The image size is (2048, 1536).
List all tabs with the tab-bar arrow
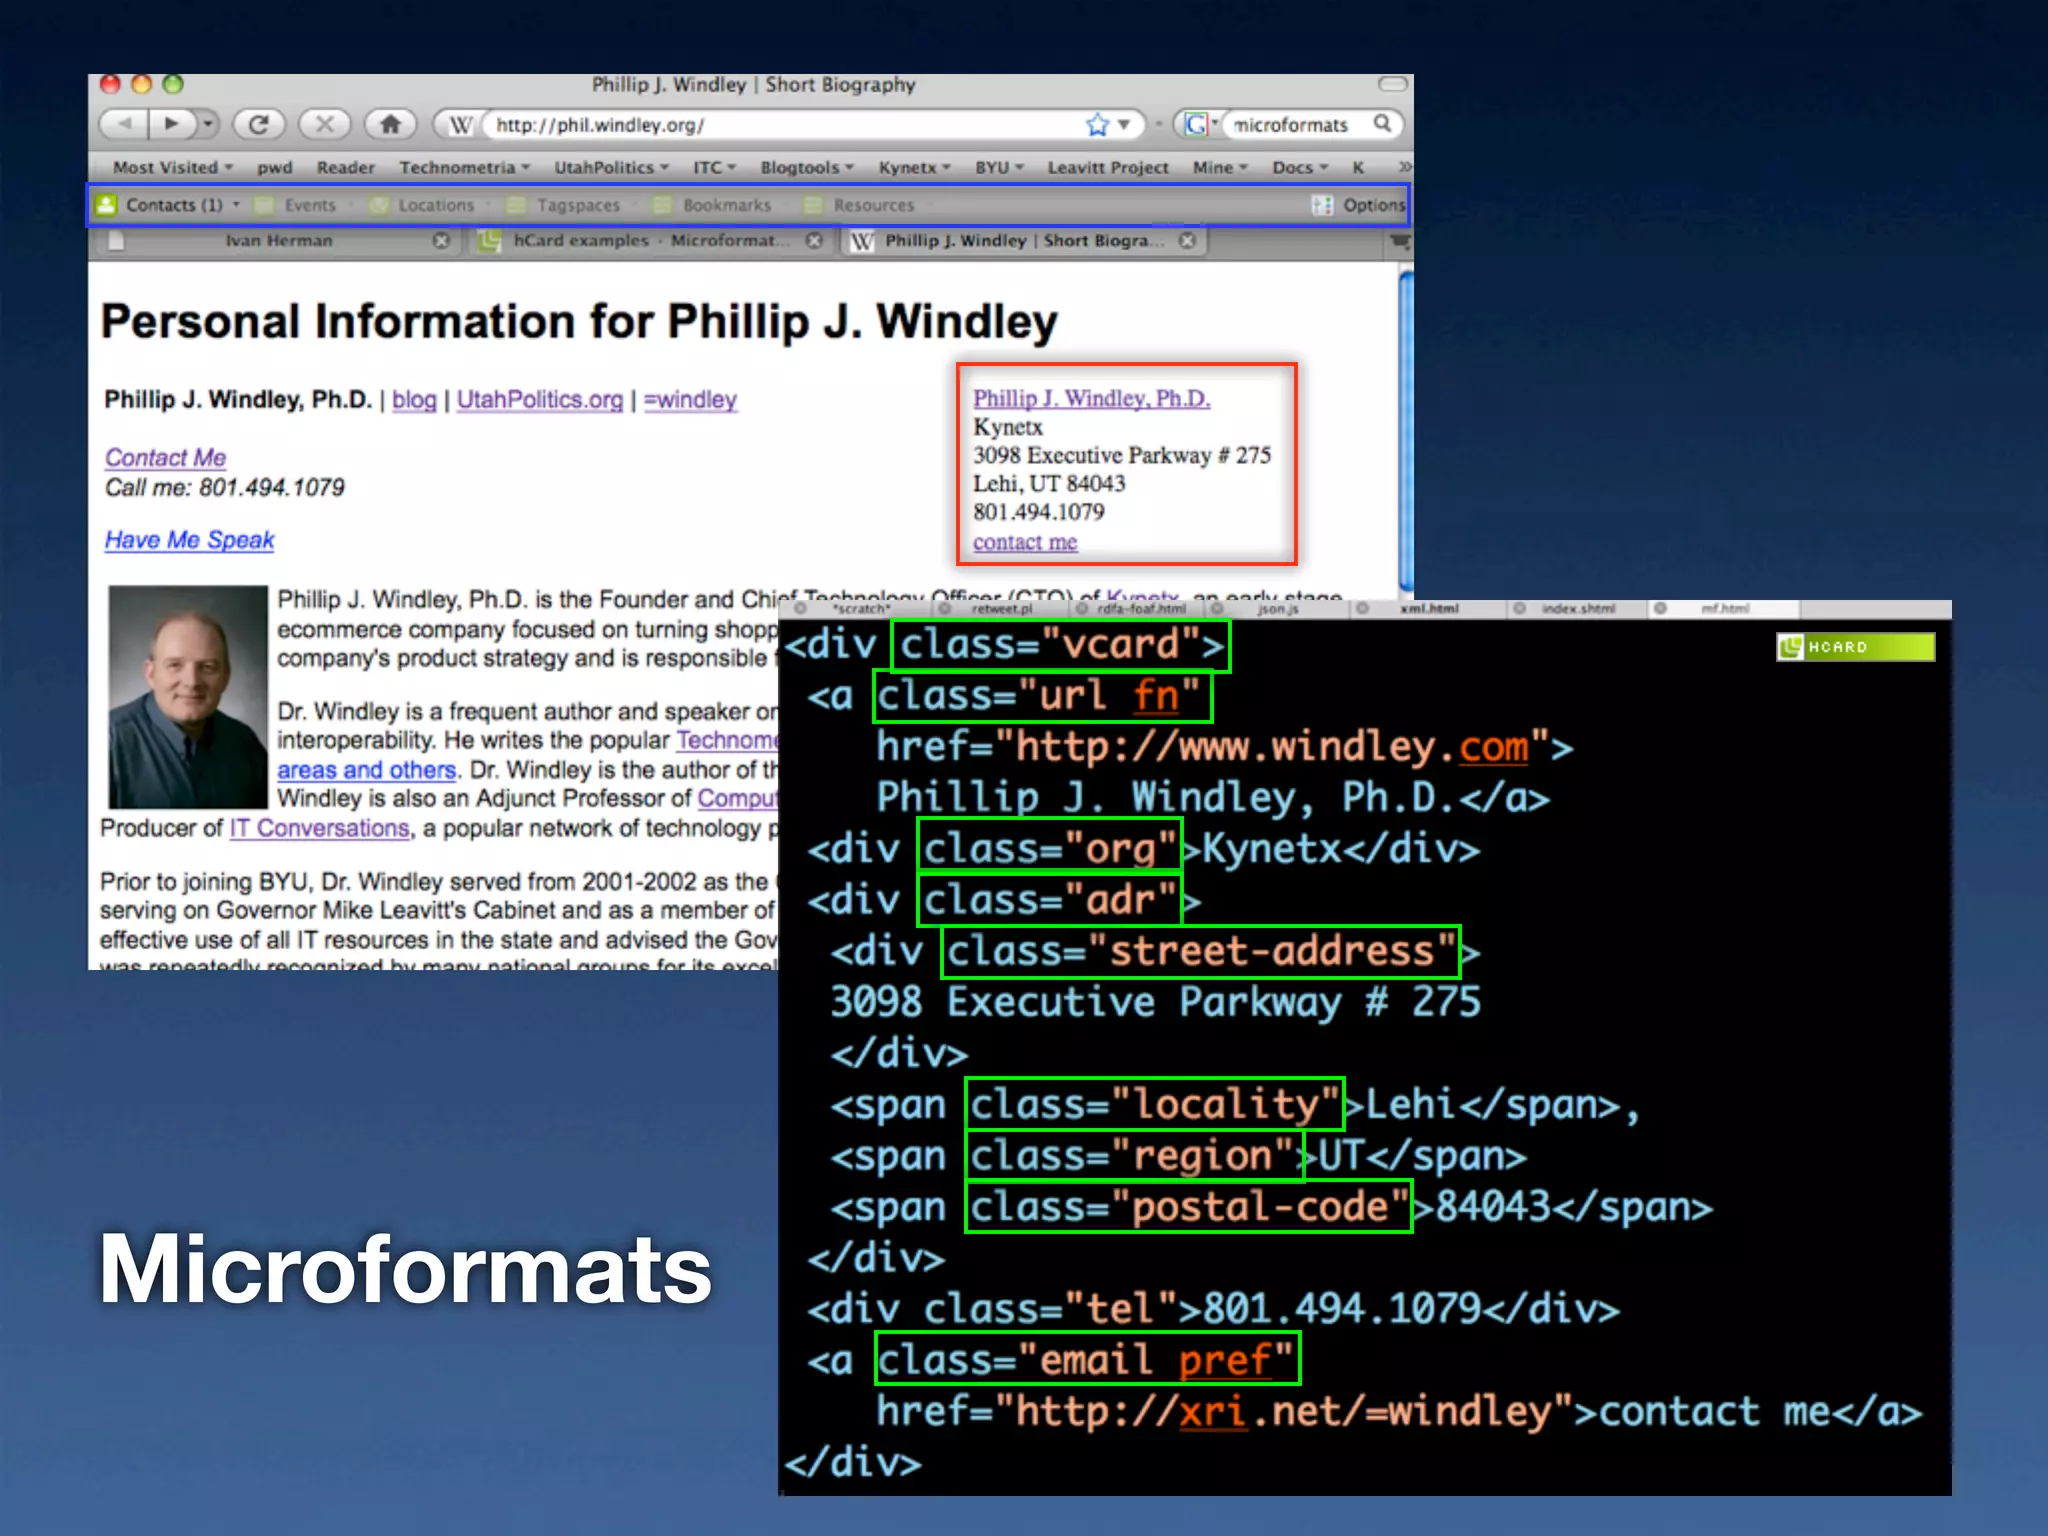(1400, 241)
